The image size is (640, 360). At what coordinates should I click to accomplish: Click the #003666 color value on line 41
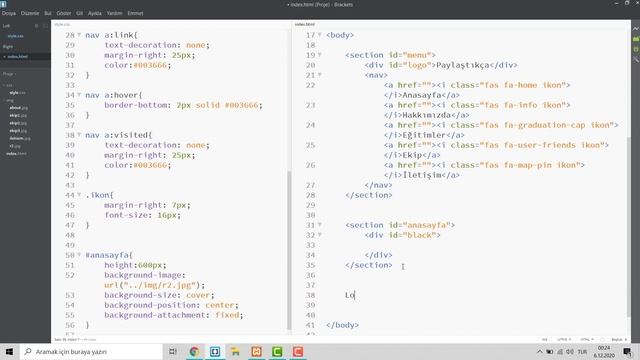(150, 165)
